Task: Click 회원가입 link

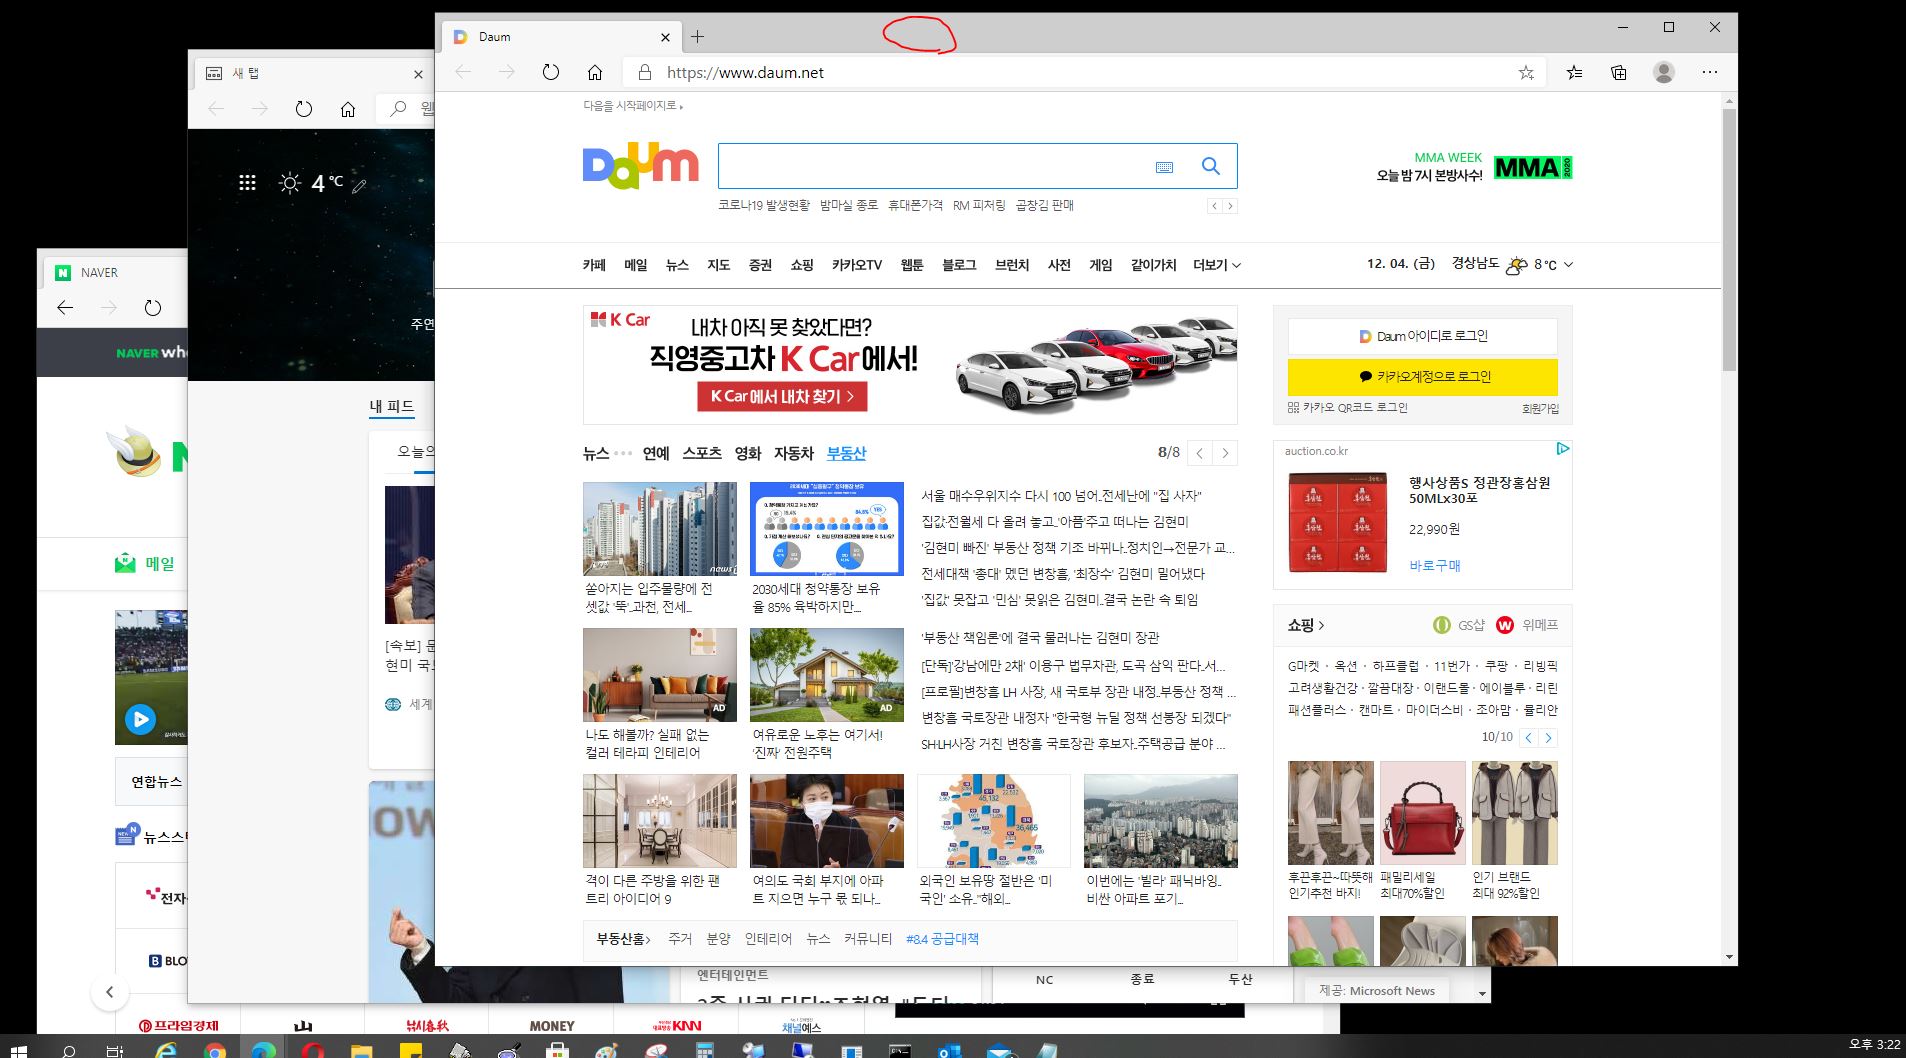Action: tap(1540, 408)
